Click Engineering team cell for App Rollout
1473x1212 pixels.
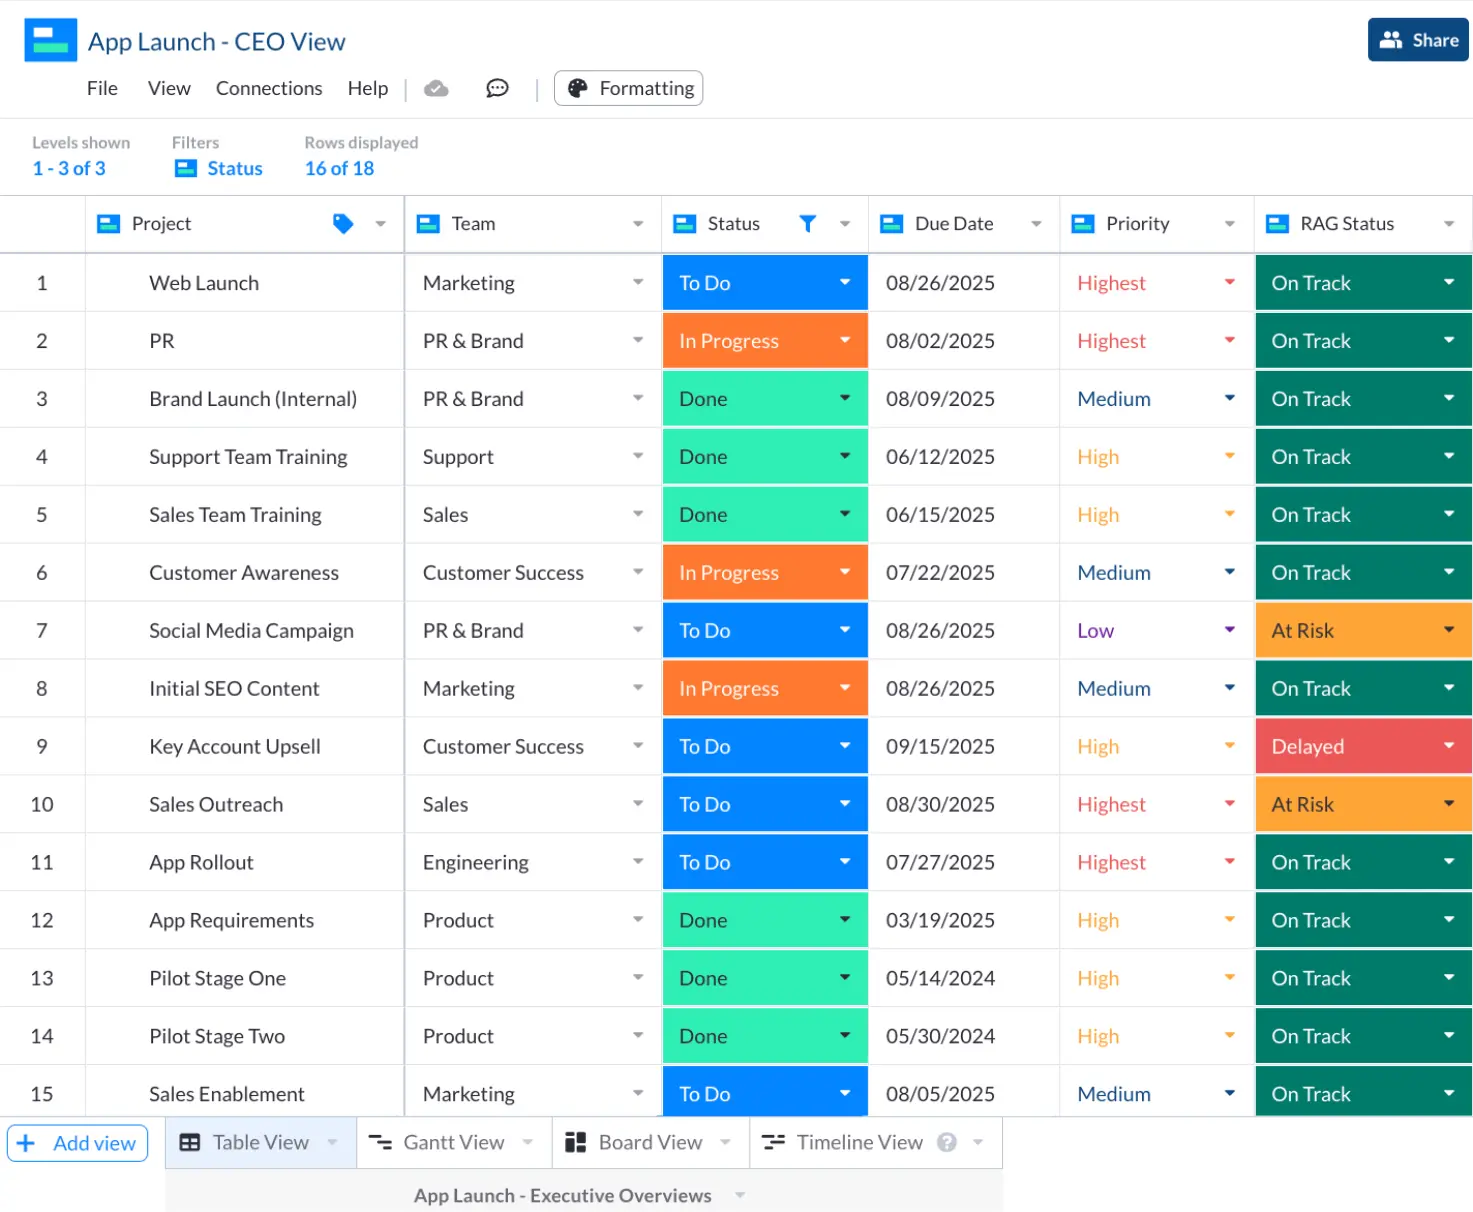point(533,862)
